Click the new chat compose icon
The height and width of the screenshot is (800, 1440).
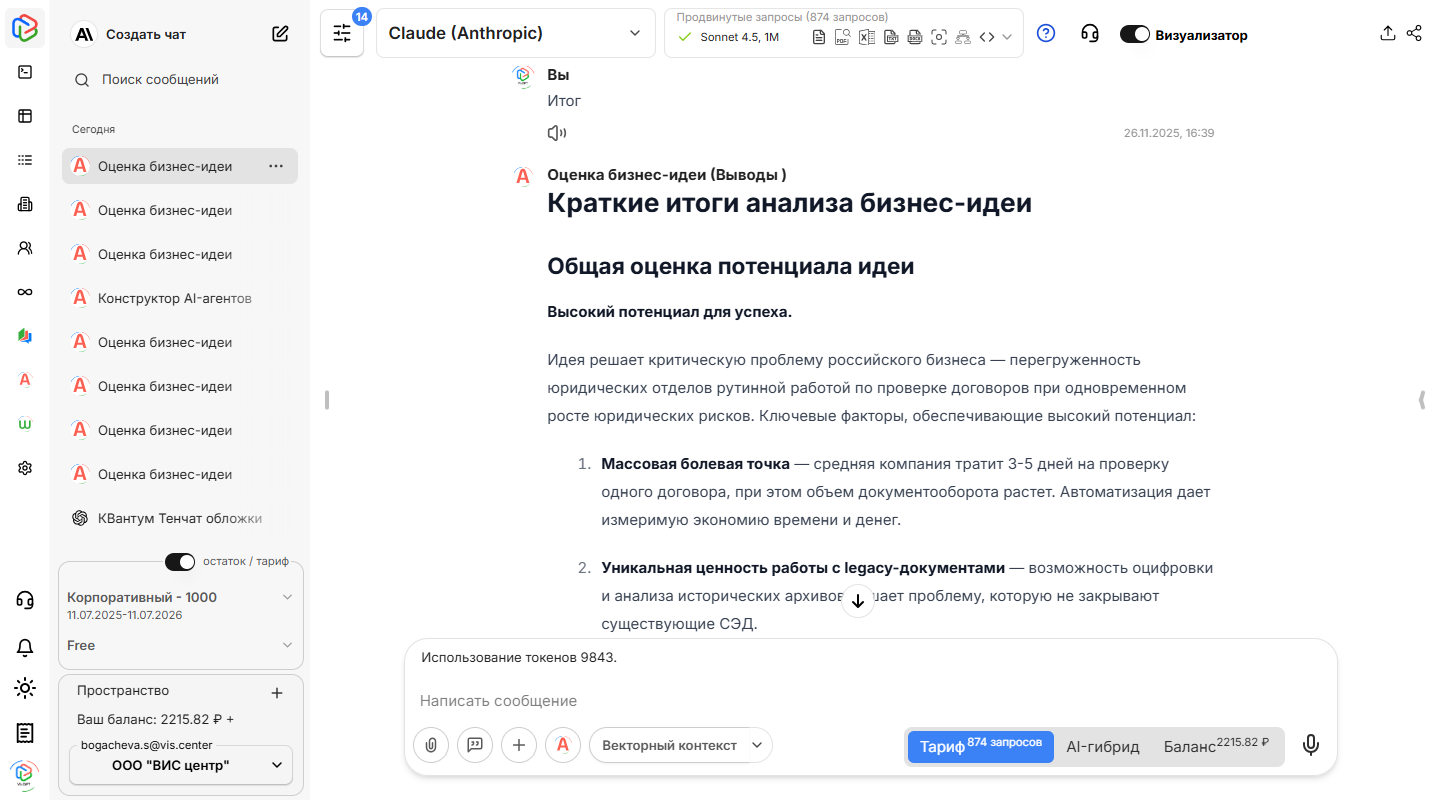click(280, 34)
